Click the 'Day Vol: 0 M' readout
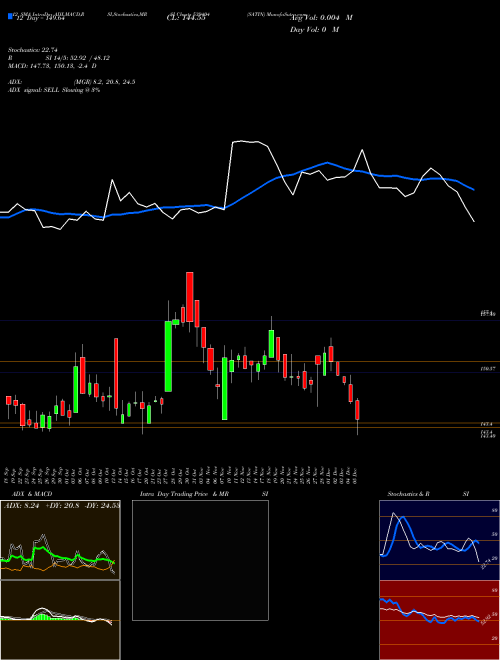 pyautogui.click(x=314, y=29)
